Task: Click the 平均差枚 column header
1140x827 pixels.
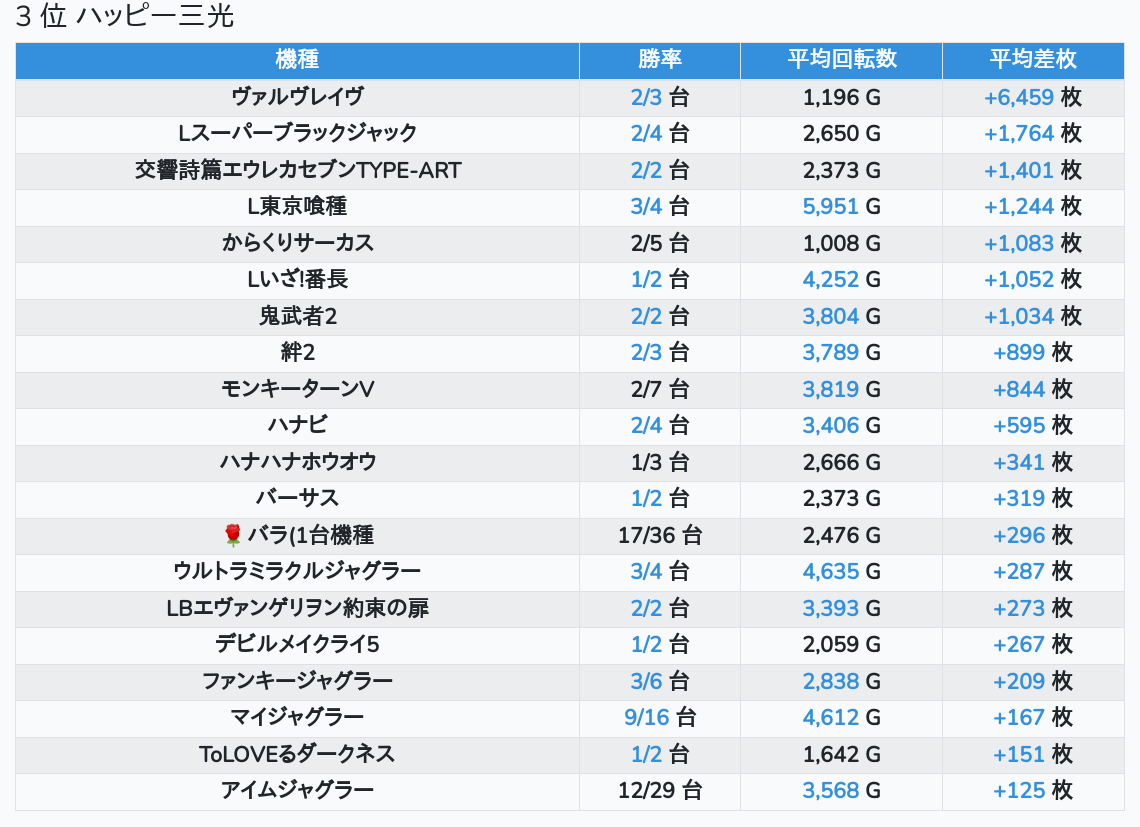Action: coord(1033,60)
